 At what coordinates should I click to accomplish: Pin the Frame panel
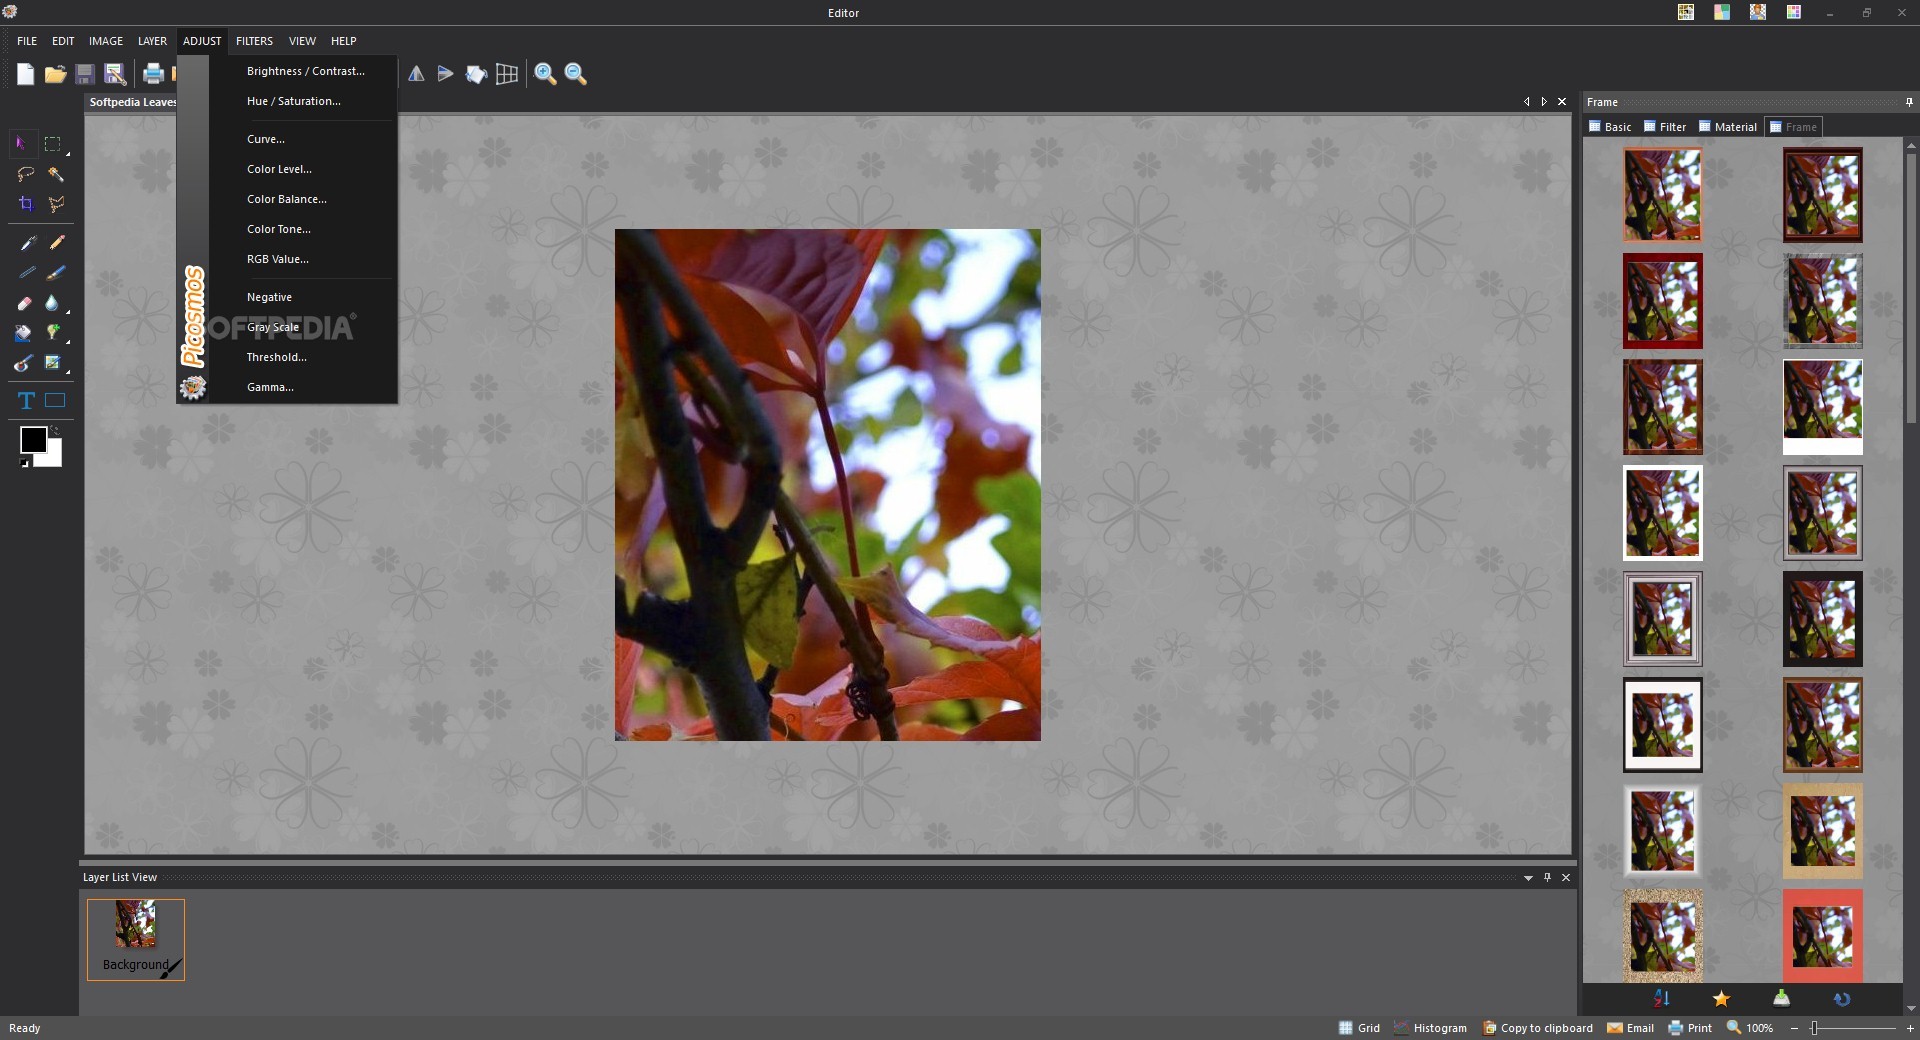tap(1909, 102)
